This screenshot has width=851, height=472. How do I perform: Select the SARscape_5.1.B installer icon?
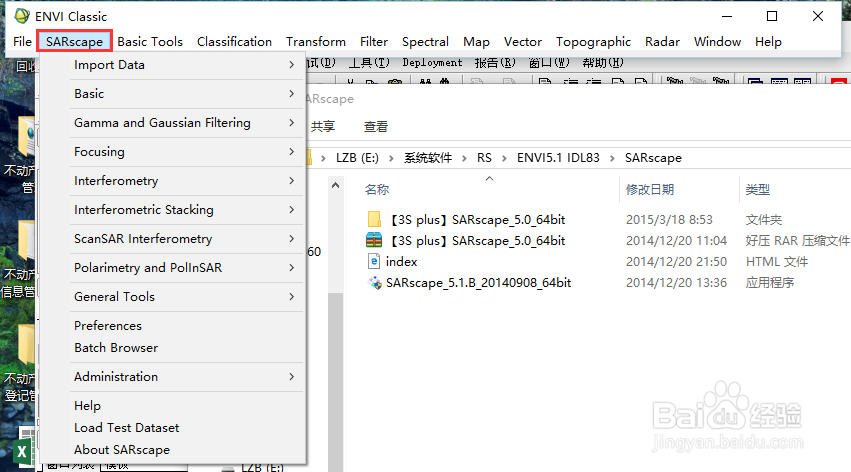point(374,283)
